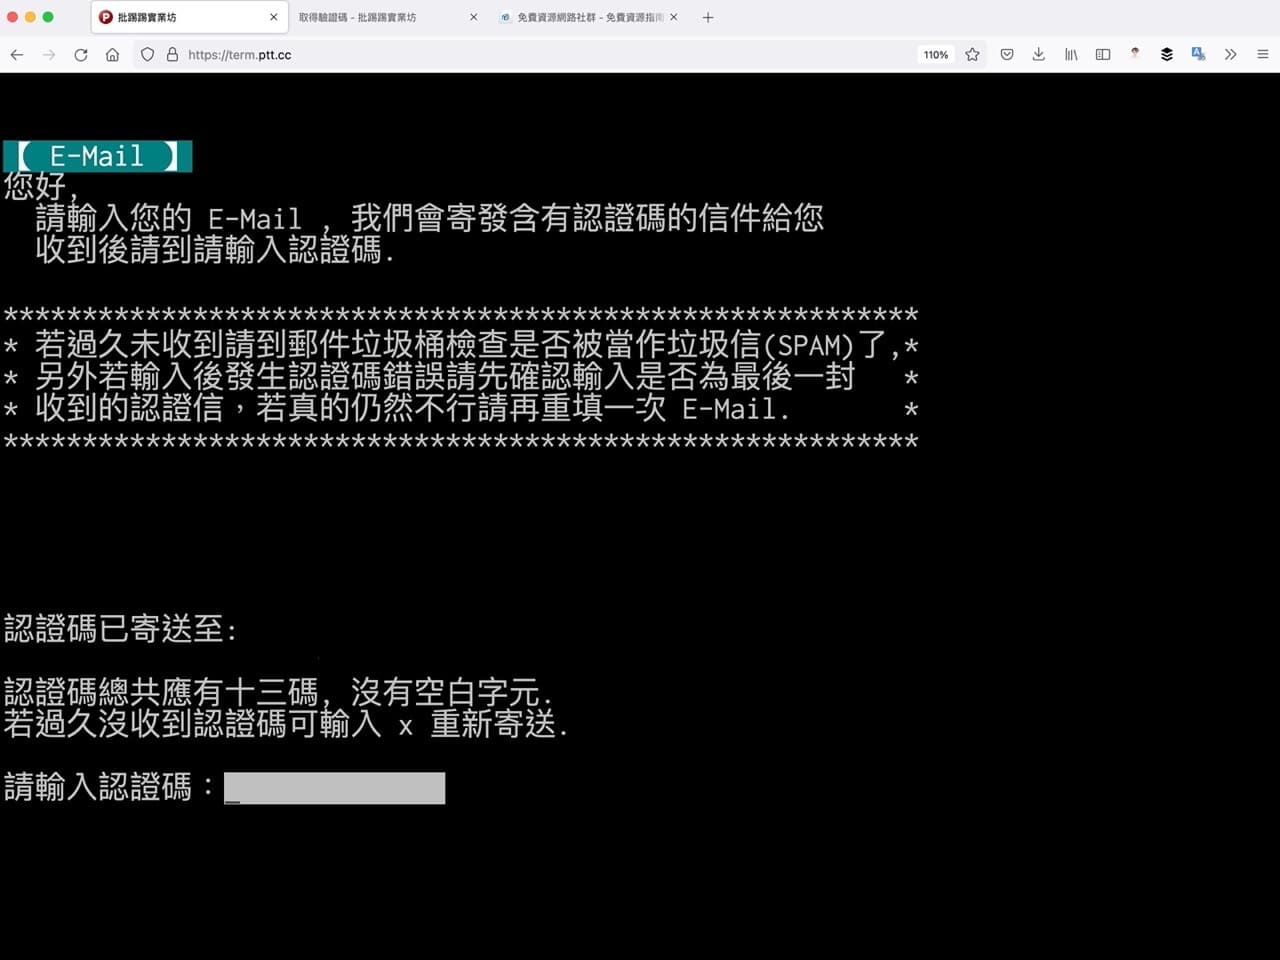Switch to the 批踢踢實業坊 tab
This screenshot has width=1280, height=960.
tap(189, 17)
